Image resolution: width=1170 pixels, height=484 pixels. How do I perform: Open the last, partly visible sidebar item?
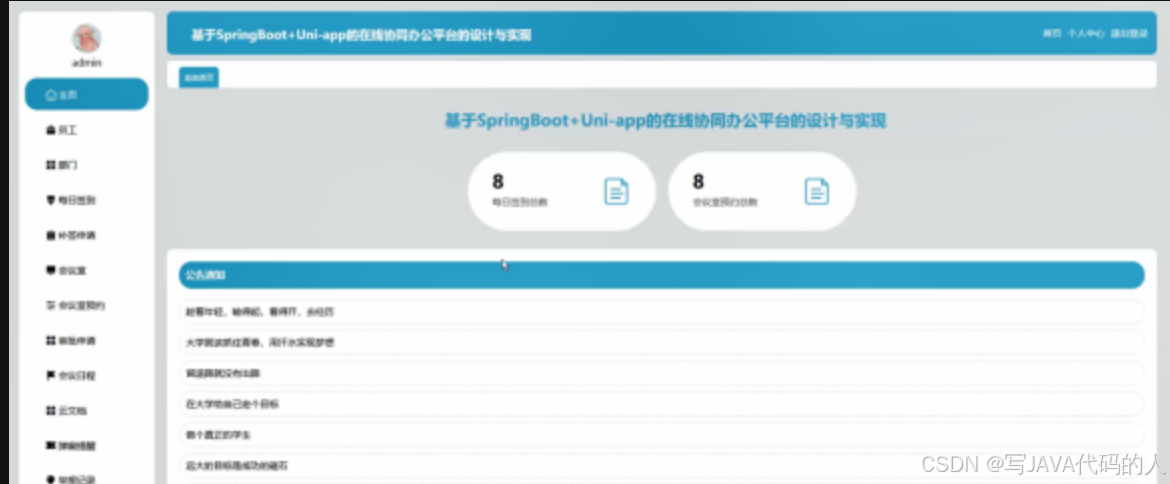(87, 478)
